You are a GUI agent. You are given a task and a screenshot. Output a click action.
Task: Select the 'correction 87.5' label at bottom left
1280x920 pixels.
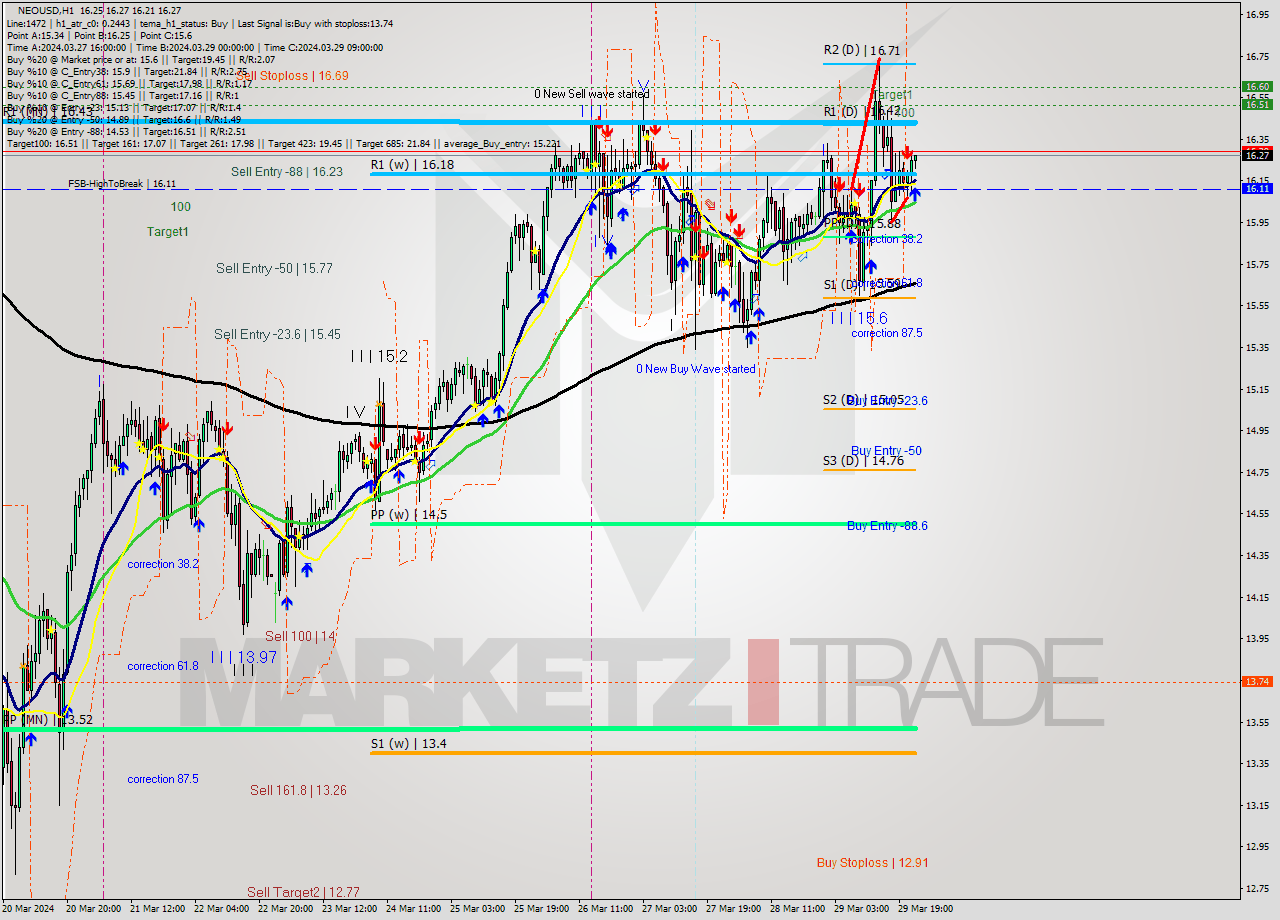[163, 779]
